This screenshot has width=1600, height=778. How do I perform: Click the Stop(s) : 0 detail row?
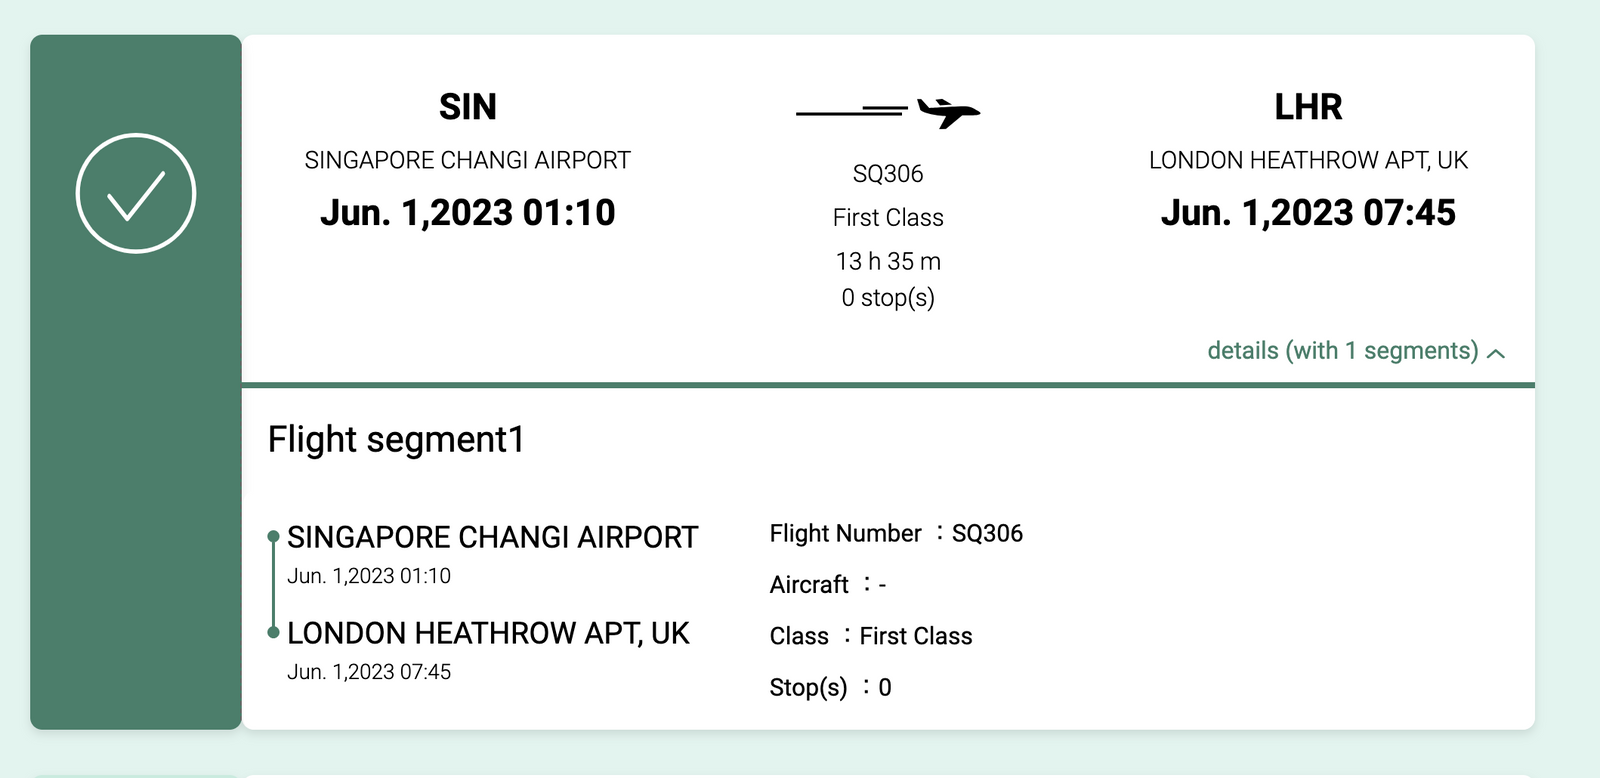(830, 688)
